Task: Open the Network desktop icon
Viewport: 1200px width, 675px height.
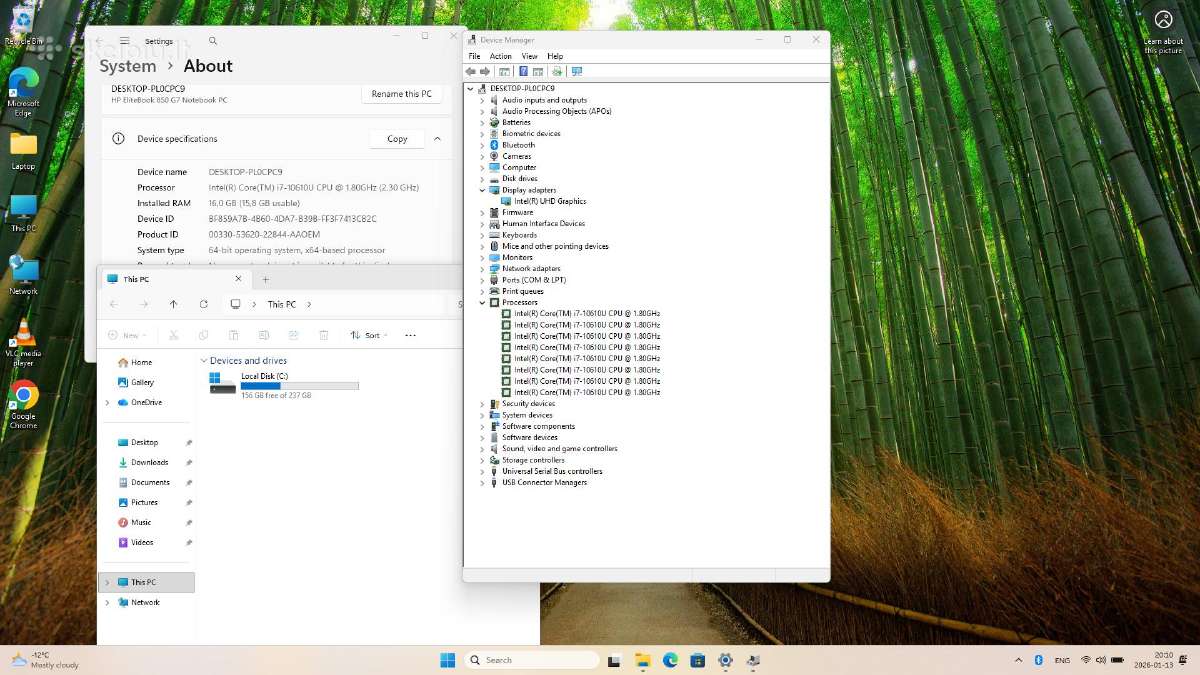Action: 23,275
